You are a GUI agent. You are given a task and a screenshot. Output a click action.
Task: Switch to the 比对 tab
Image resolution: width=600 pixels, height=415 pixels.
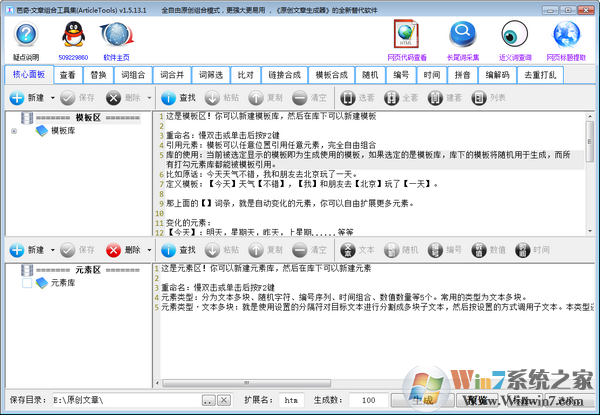pos(246,75)
